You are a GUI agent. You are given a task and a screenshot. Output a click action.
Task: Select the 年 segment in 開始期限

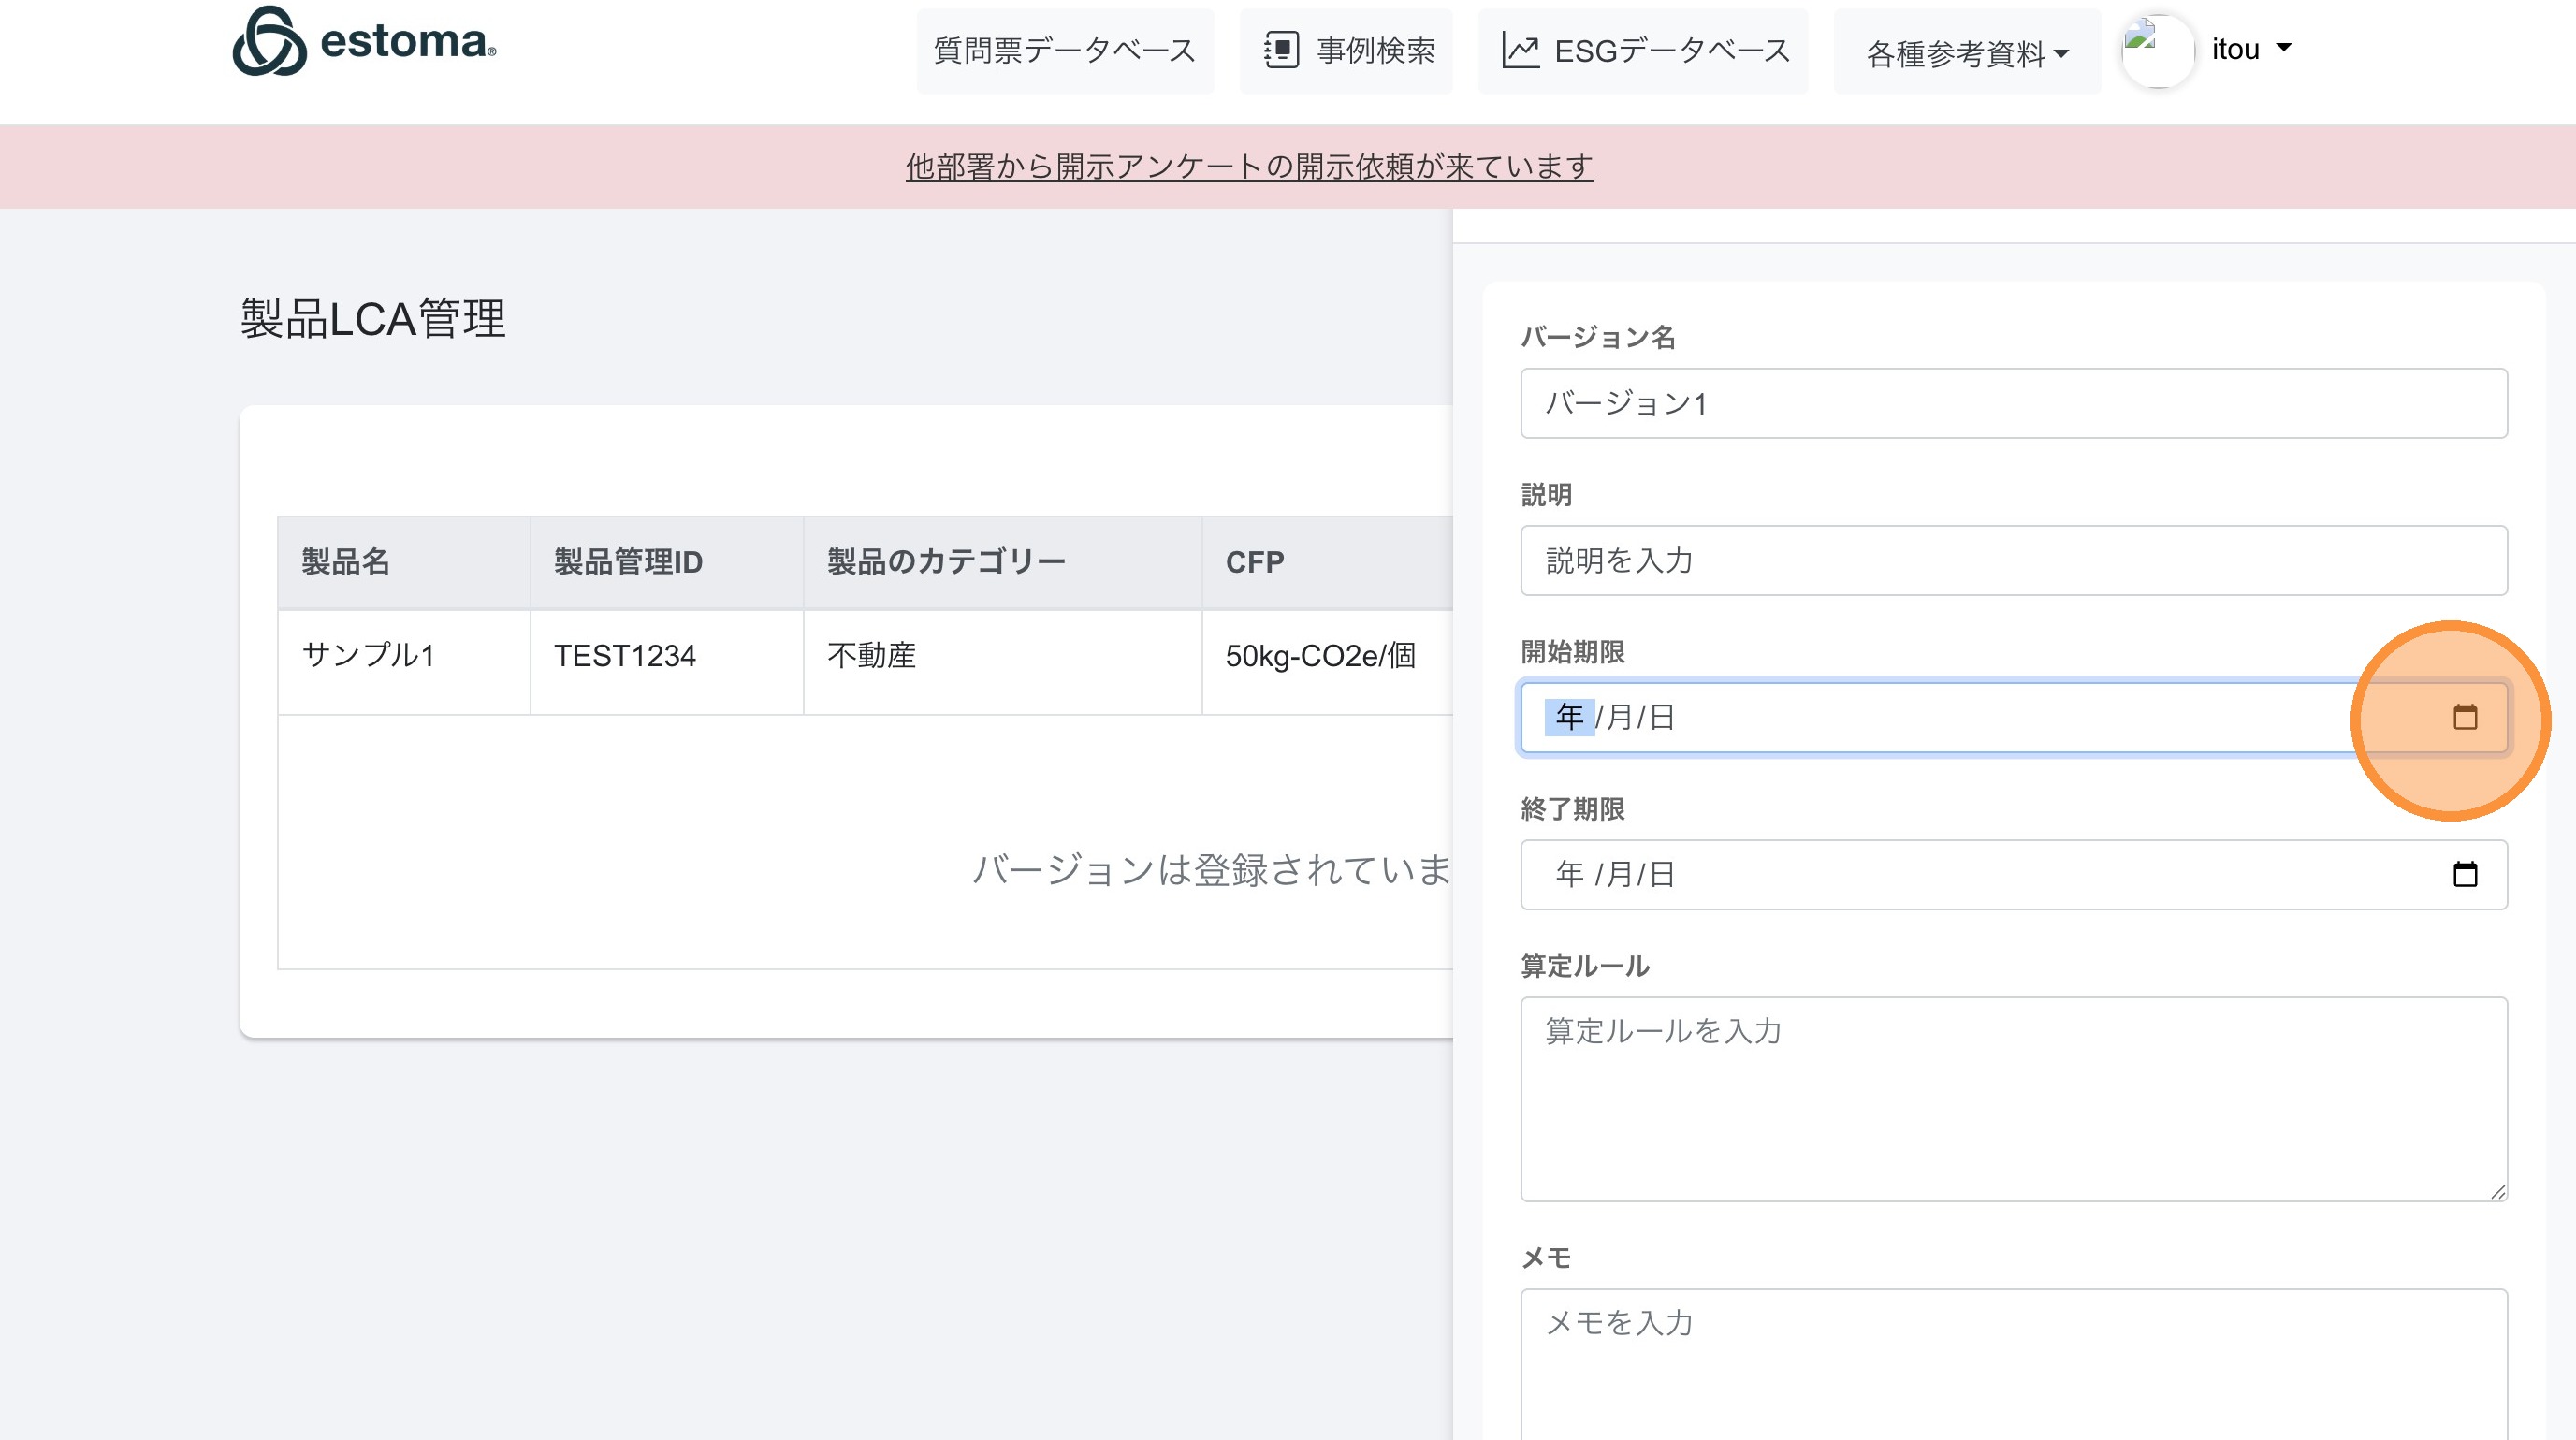tap(1568, 717)
